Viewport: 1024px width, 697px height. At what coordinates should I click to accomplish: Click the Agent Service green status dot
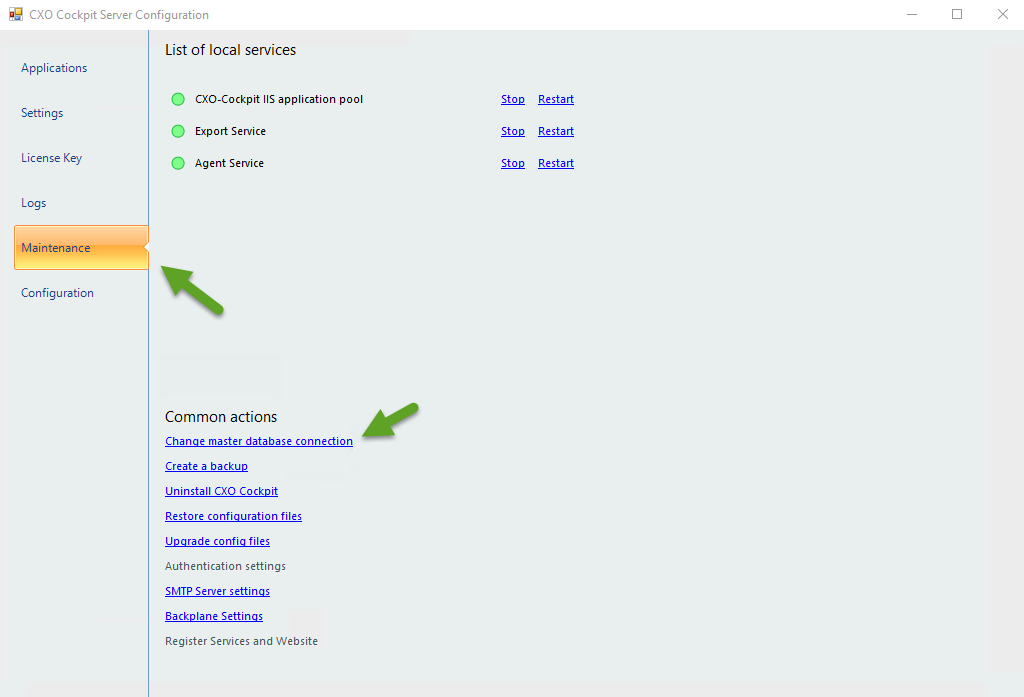(178, 163)
